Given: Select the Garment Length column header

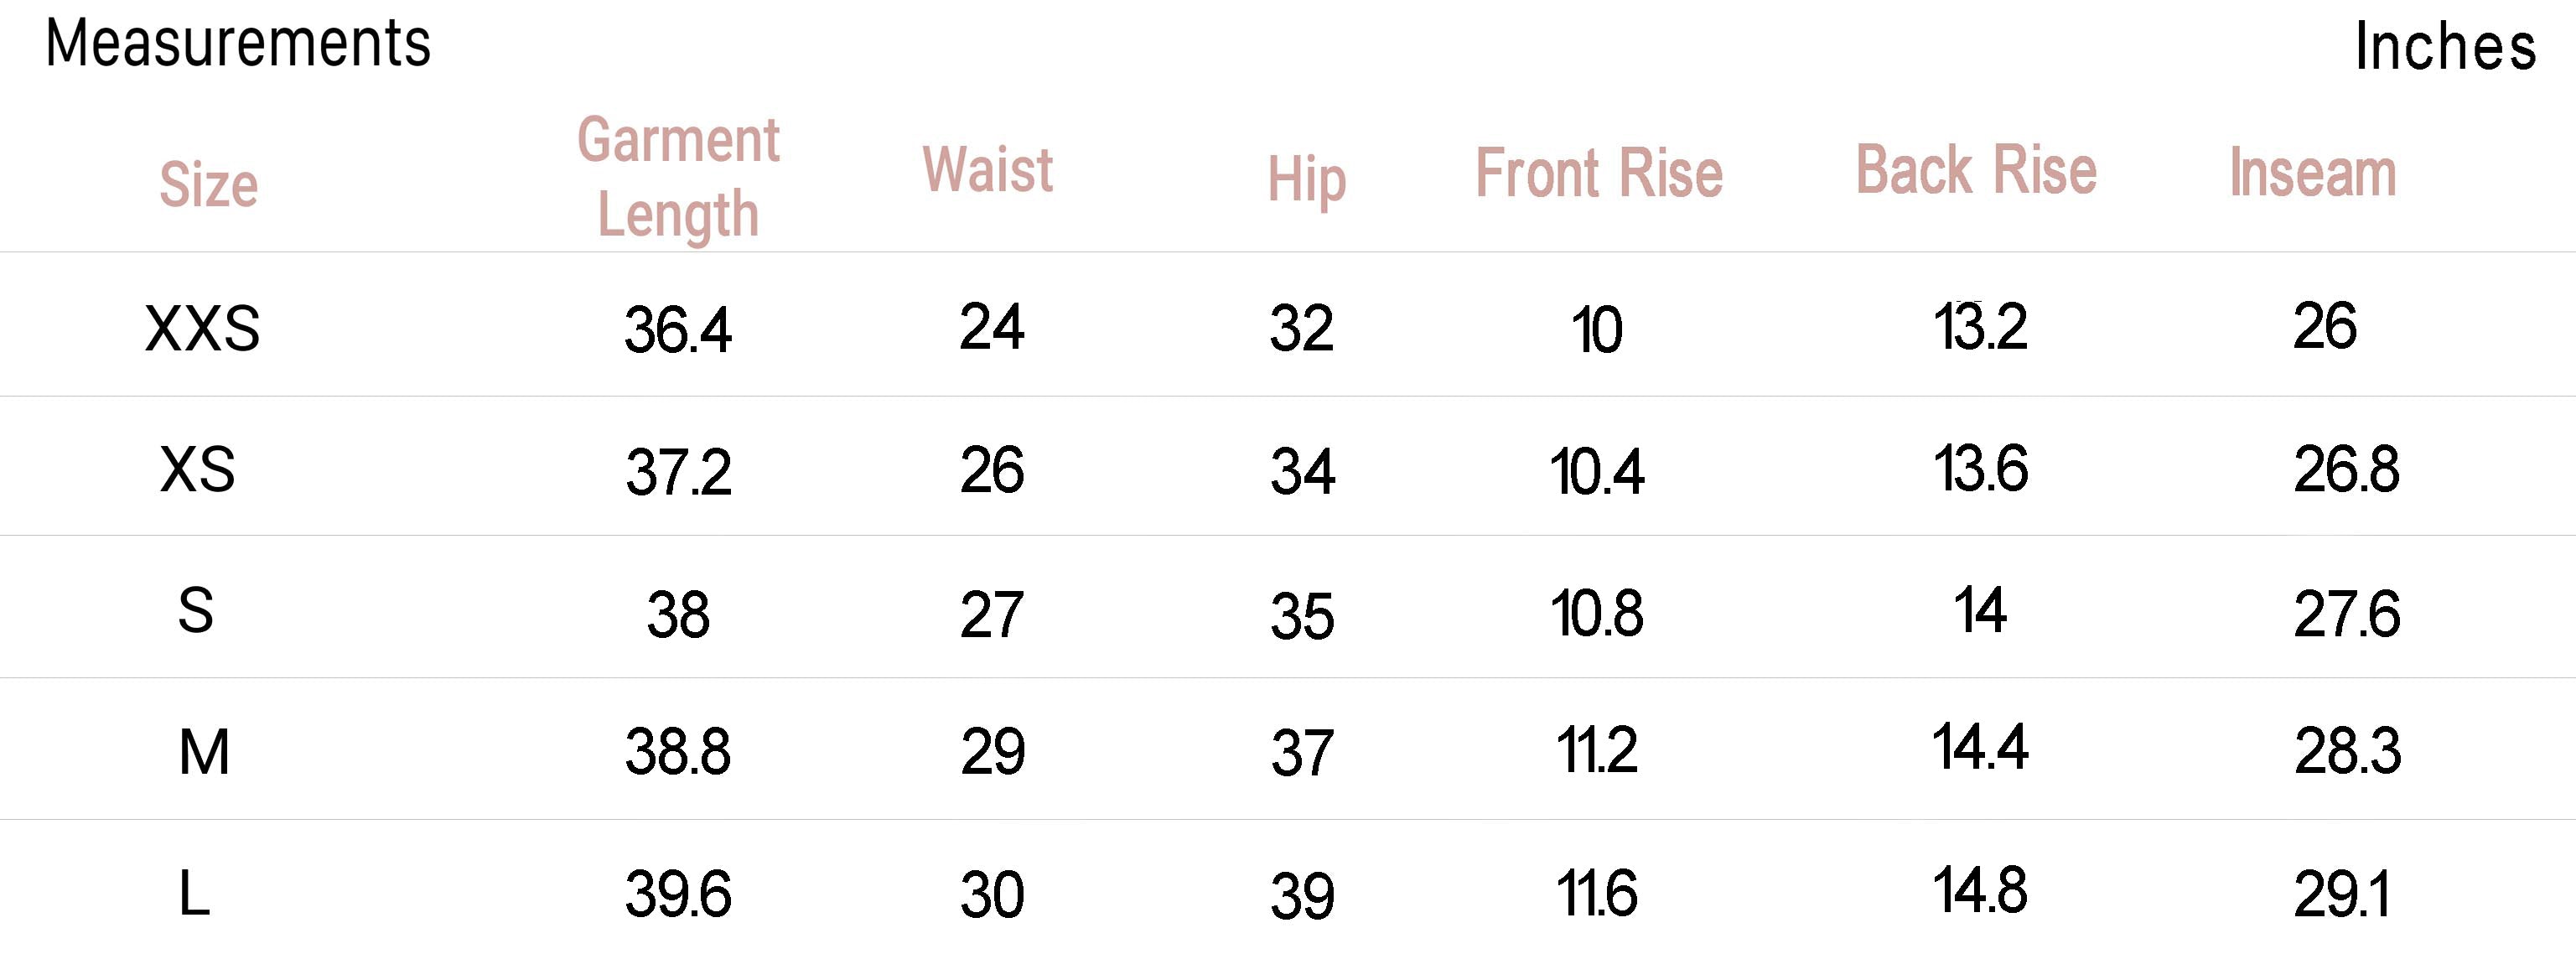Looking at the screenshot, I should [x=678, y=177].
